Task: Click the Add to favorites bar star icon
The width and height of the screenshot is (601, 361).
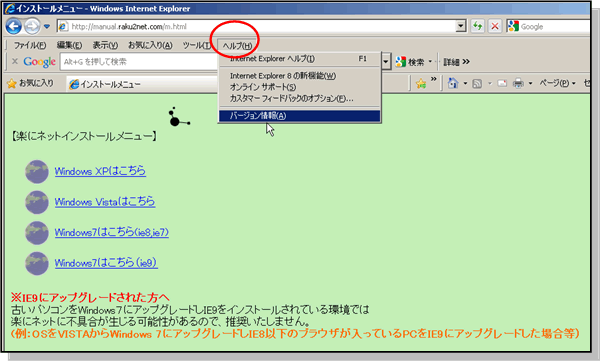Action: pyautogui.click(x=421, y=83)
